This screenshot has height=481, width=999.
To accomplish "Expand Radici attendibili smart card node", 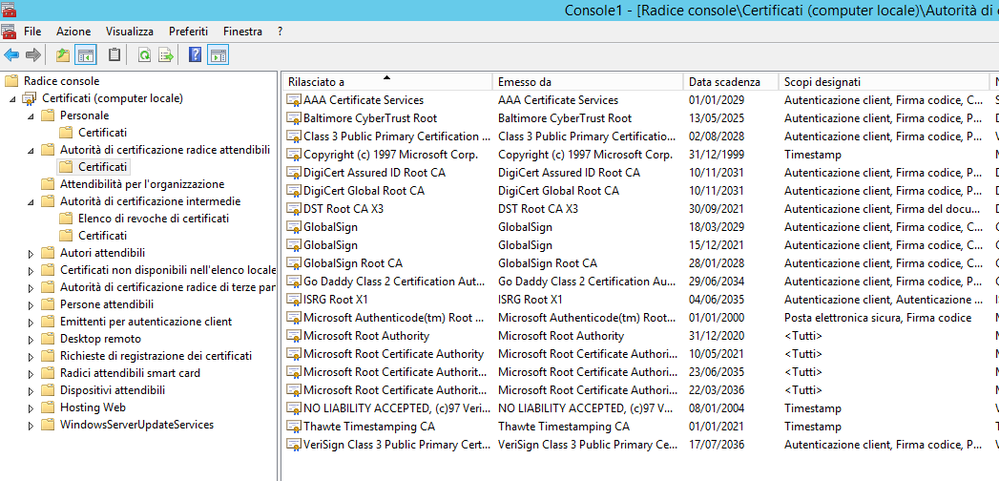I will click(31, 373).
